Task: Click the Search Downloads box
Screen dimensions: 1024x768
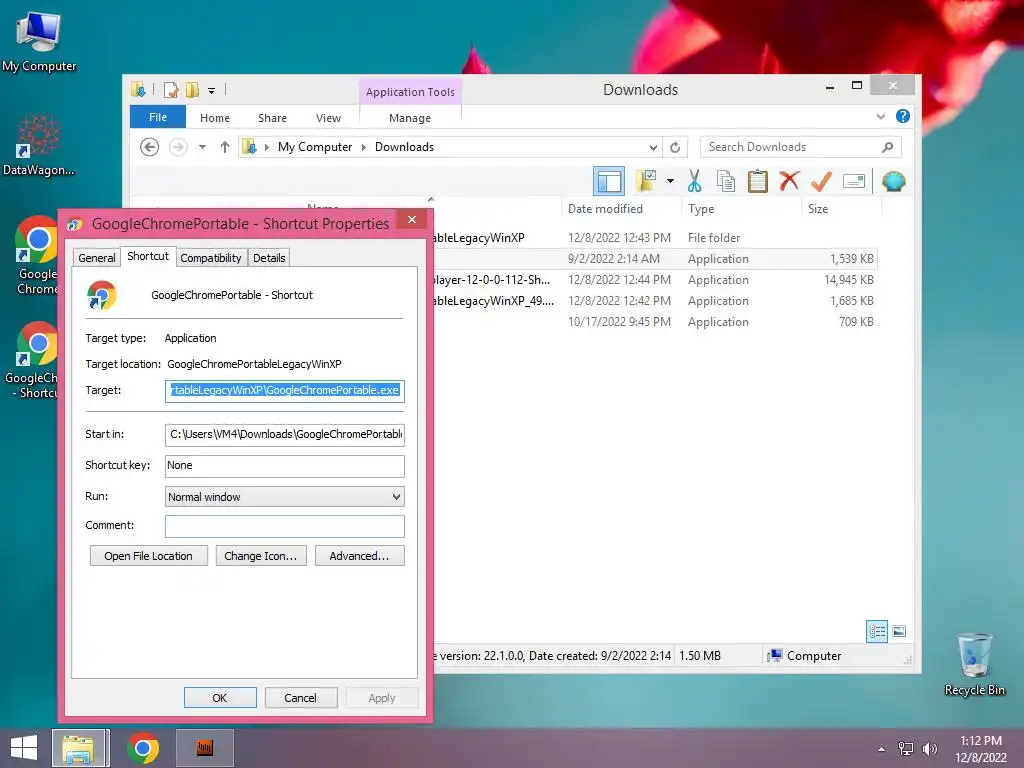Action: [x=800, y=147]
